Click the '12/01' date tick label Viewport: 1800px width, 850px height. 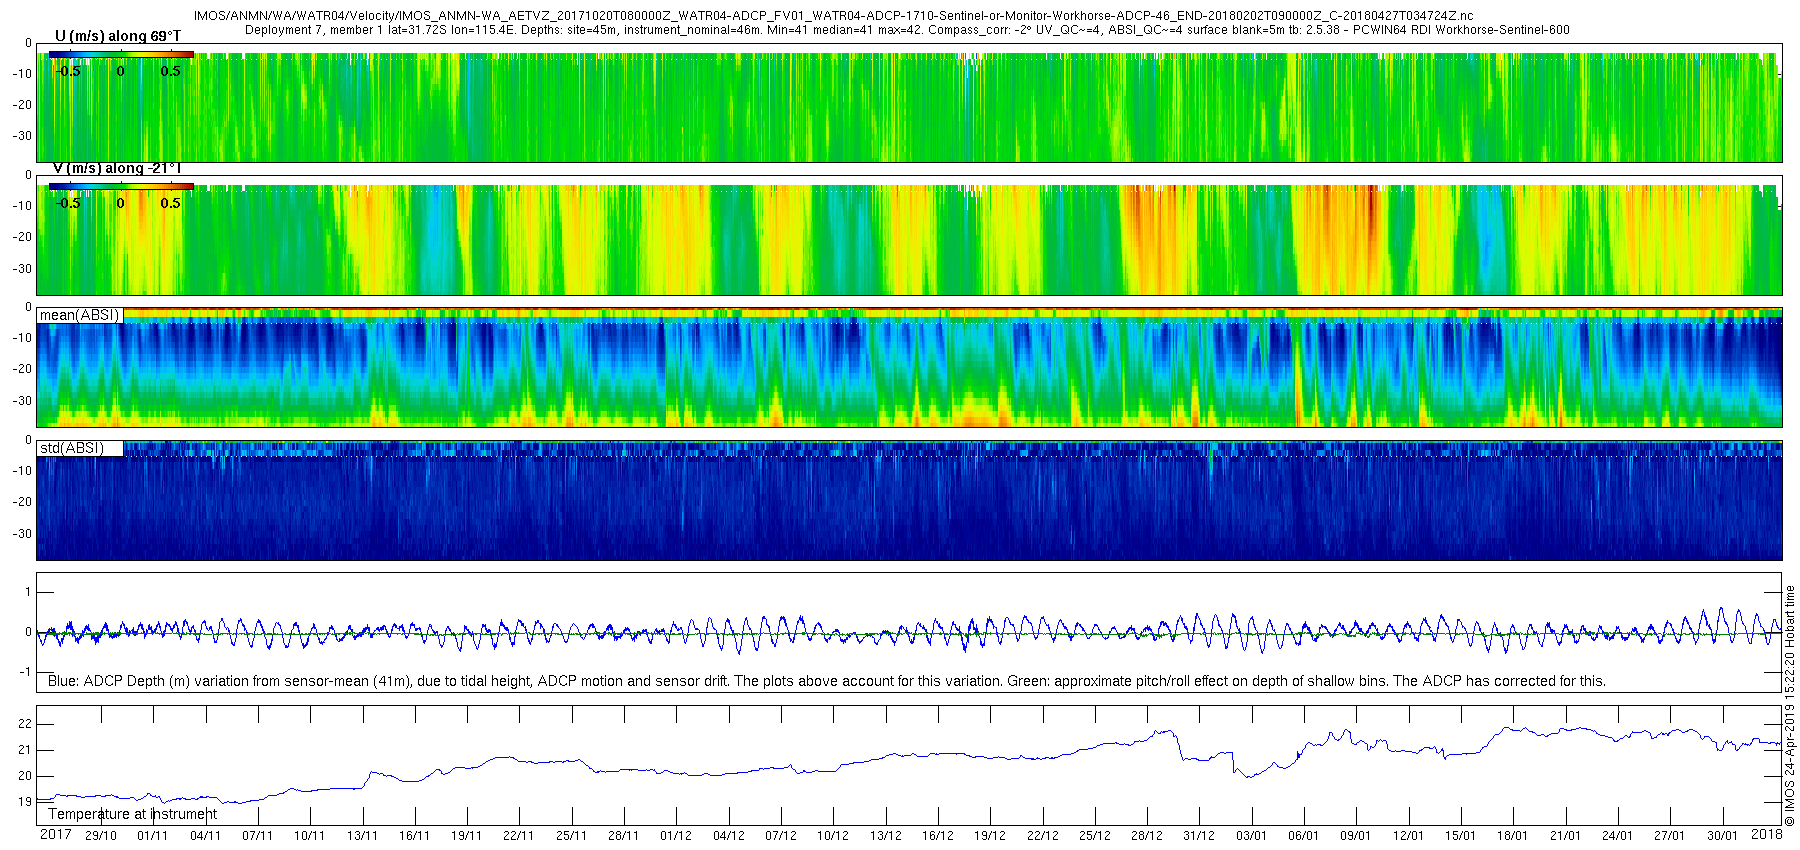coord(1408,836)
